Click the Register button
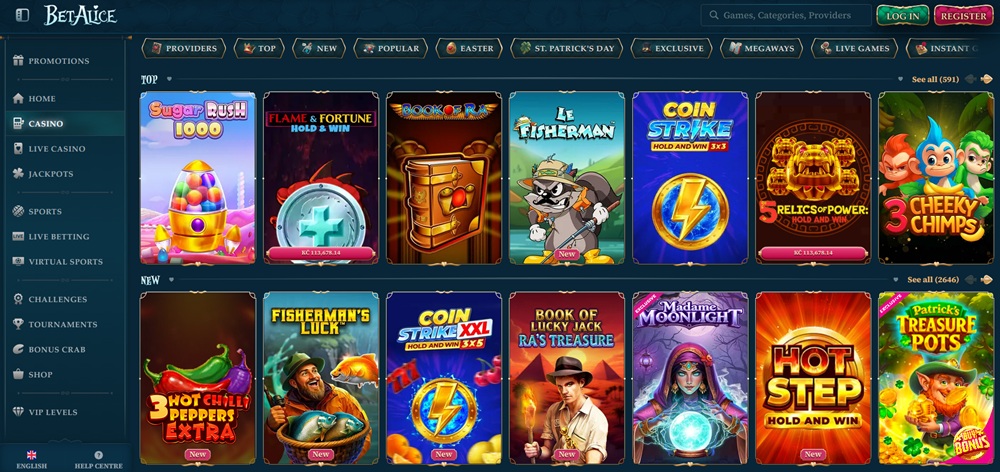This screenshot has height=472, width=1000. coord(963,15)
